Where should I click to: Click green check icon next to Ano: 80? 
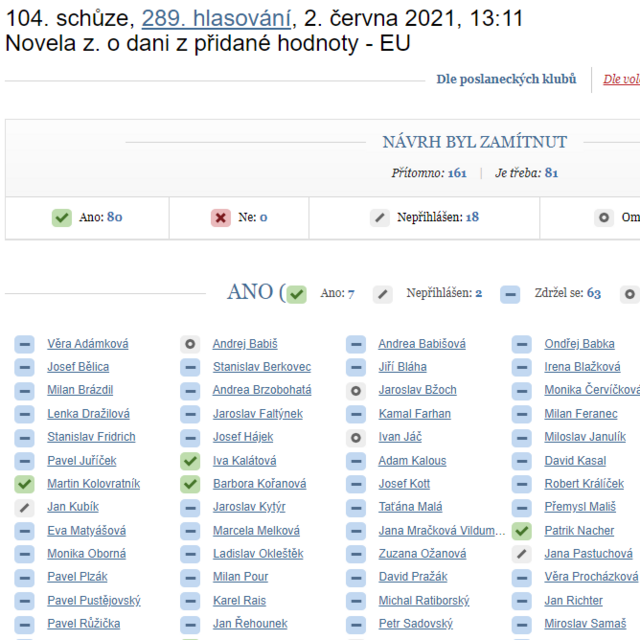tap(62, 217)
